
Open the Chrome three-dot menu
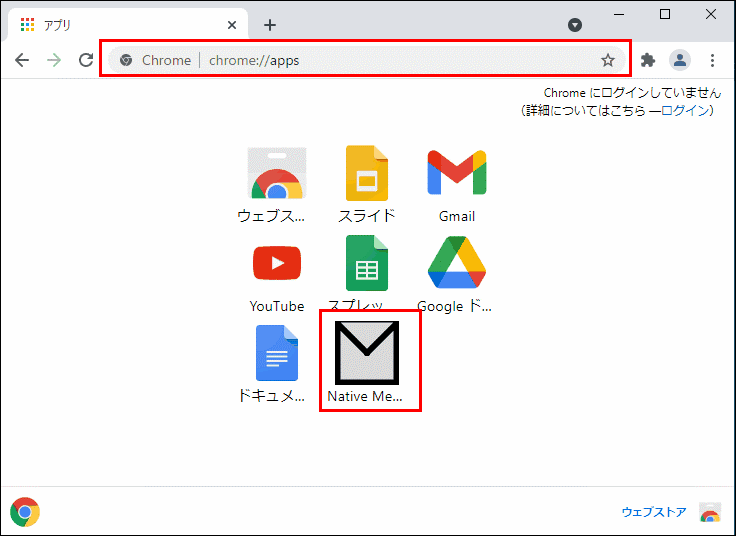712,60
